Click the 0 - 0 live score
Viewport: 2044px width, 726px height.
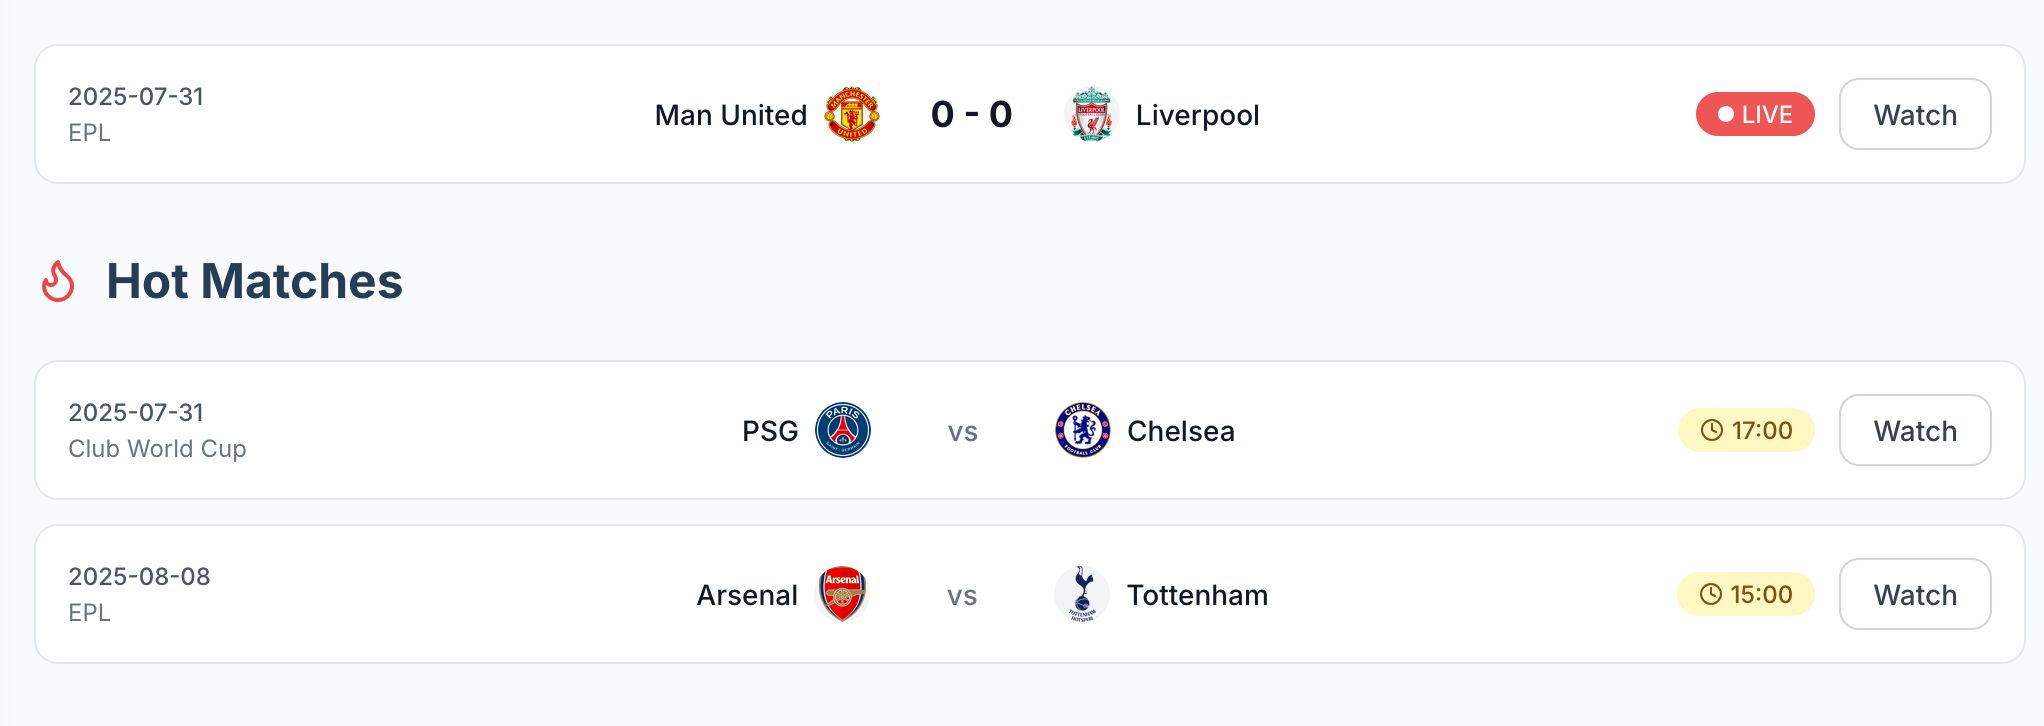click(x=971, y=114)
